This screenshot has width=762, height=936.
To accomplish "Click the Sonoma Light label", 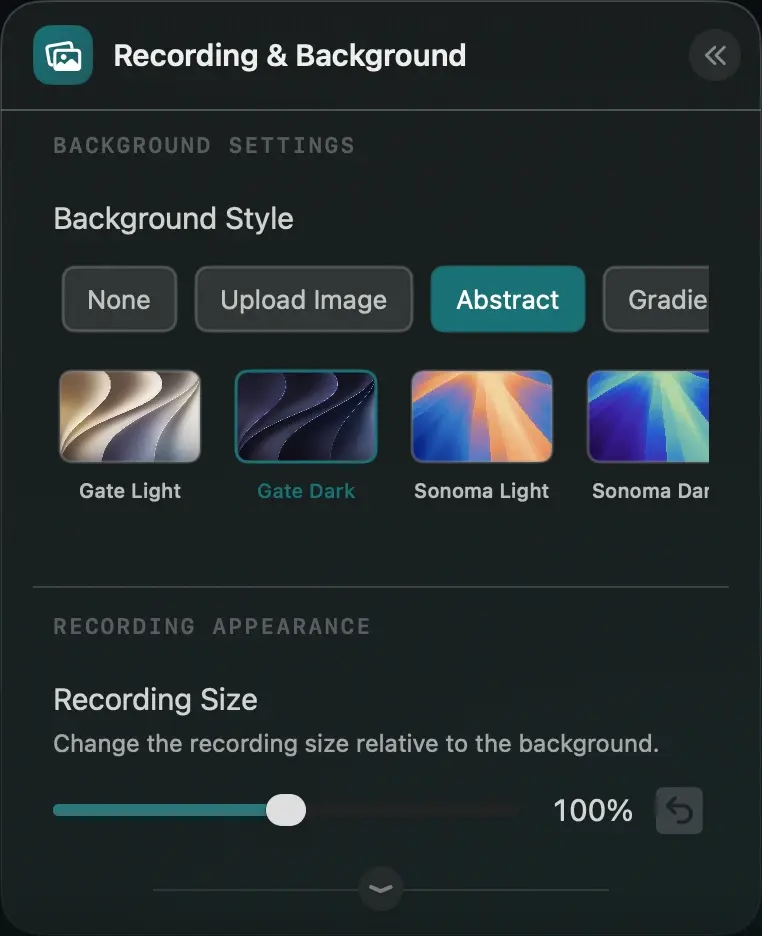I will point(482,491).
